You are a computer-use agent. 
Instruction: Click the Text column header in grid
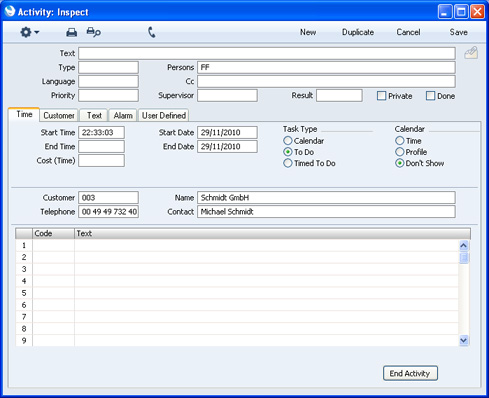(x=272, y=233)
